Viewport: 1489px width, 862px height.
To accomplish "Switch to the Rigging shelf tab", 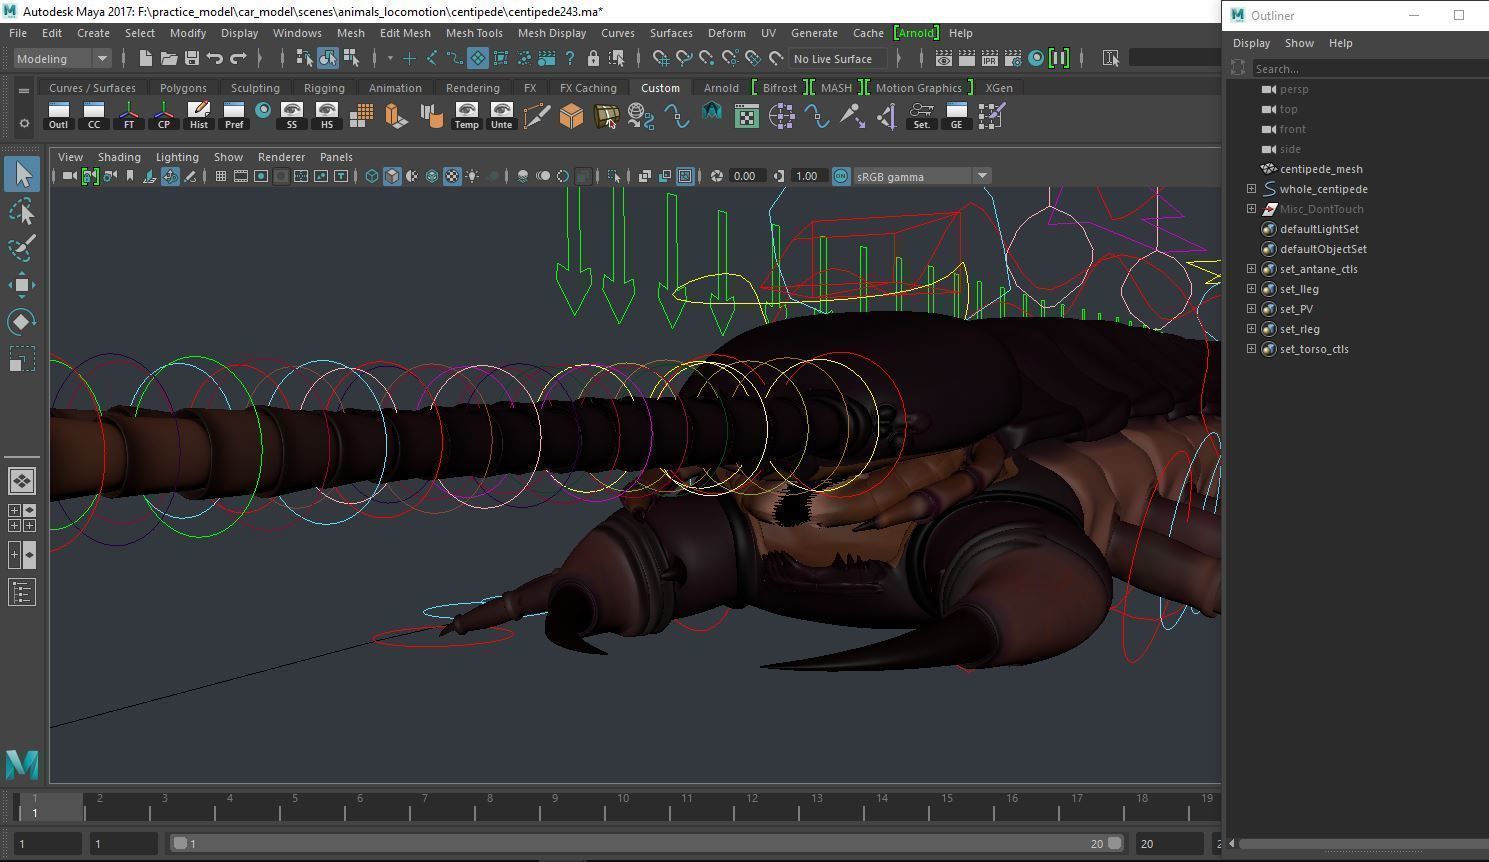I will click(x=324, y=88).
